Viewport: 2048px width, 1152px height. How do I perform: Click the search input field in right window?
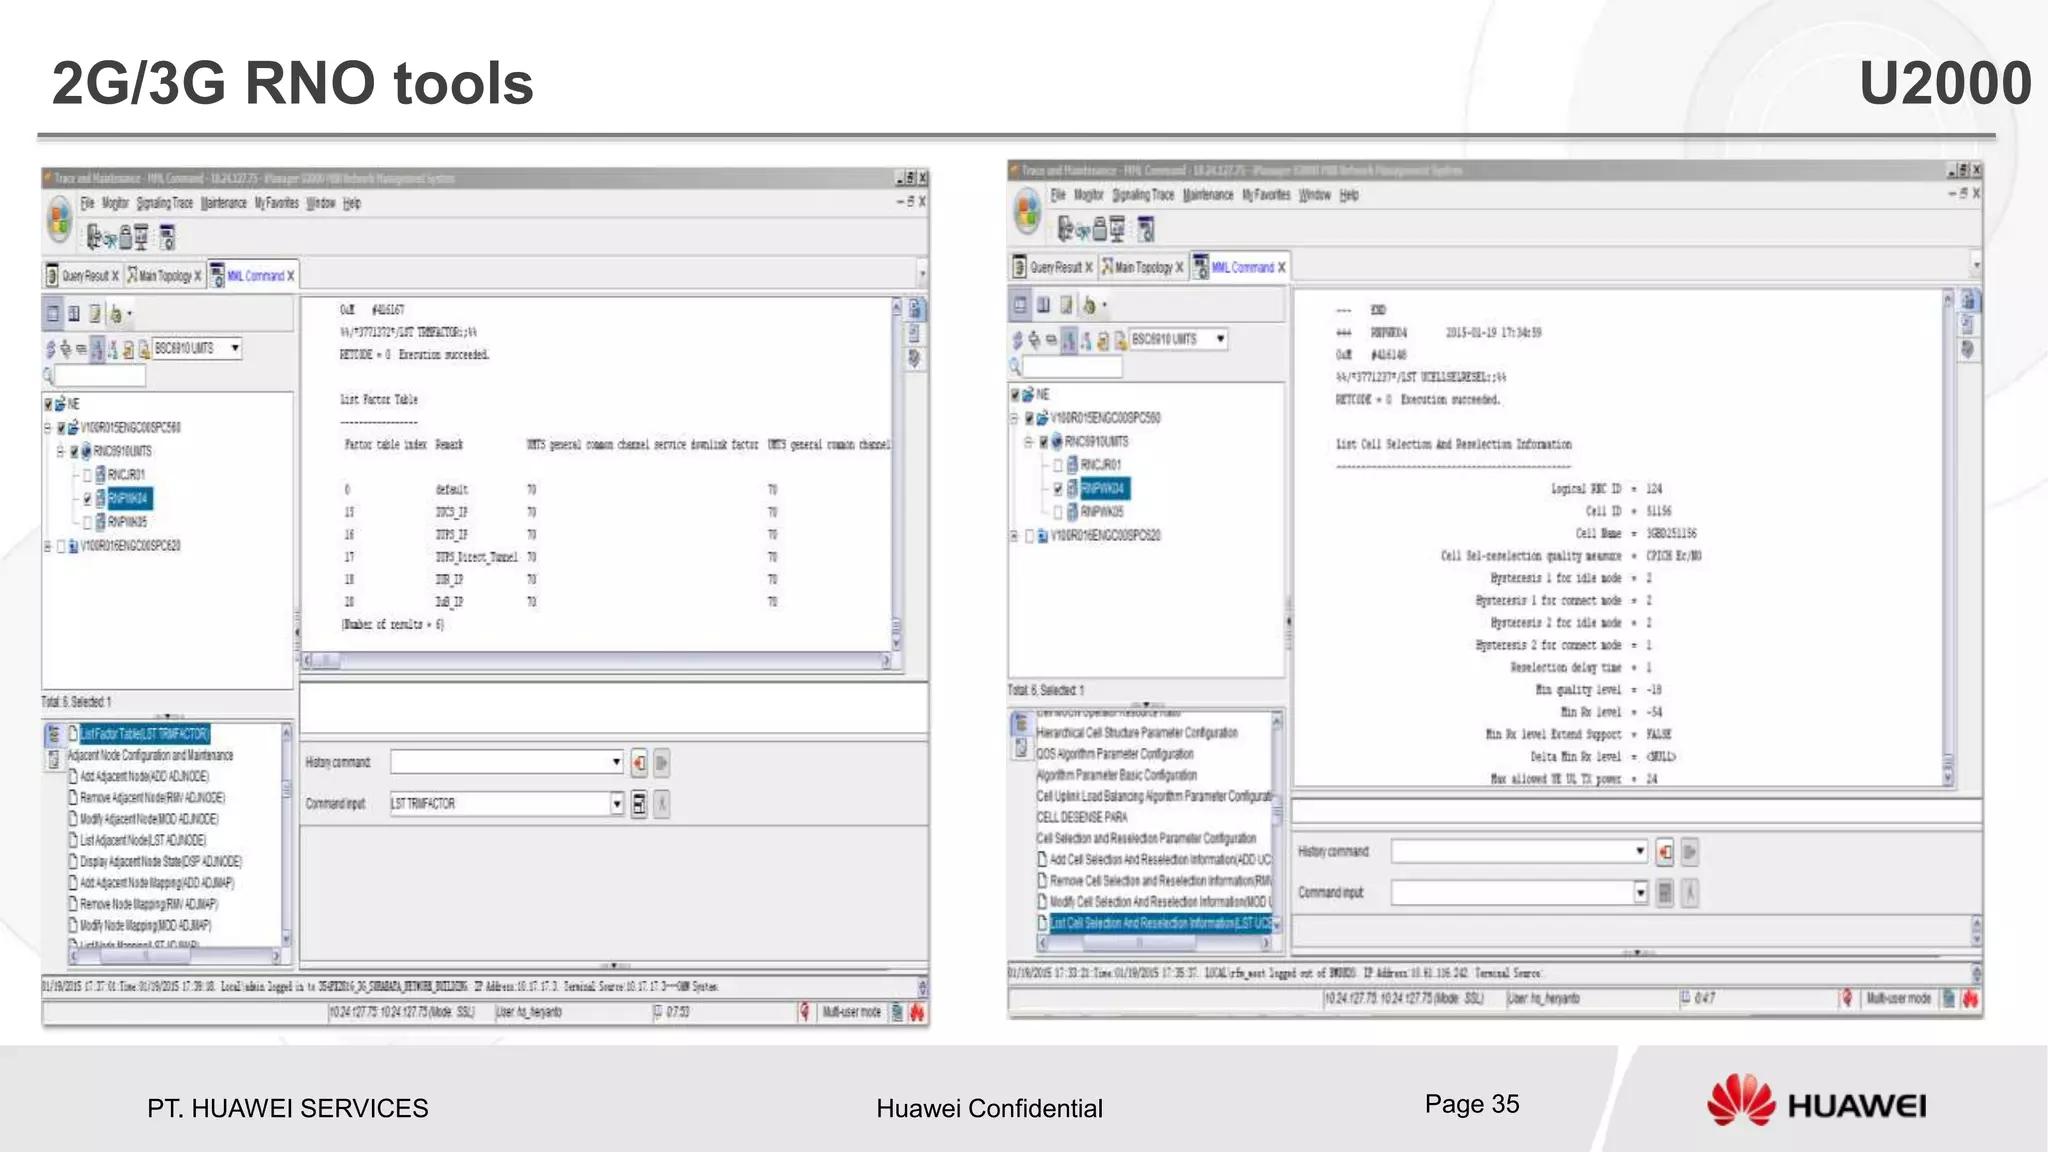pyautogui.click(x=1072, y=367)
